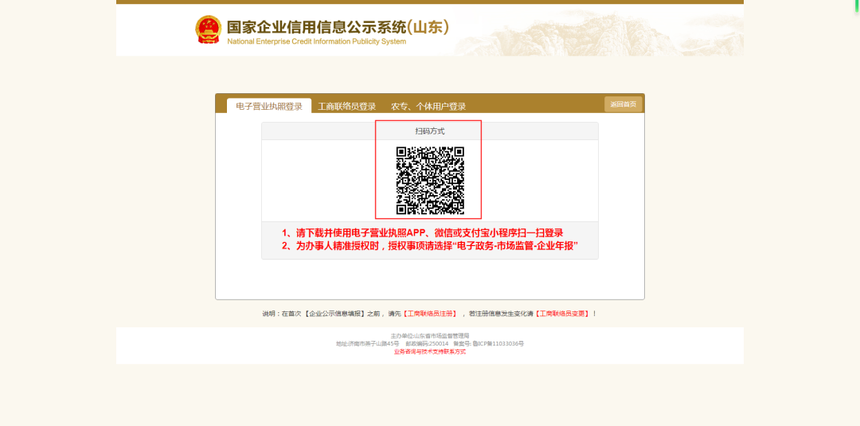
Task: Click the 返回首页 button
Action: [623, 104]
